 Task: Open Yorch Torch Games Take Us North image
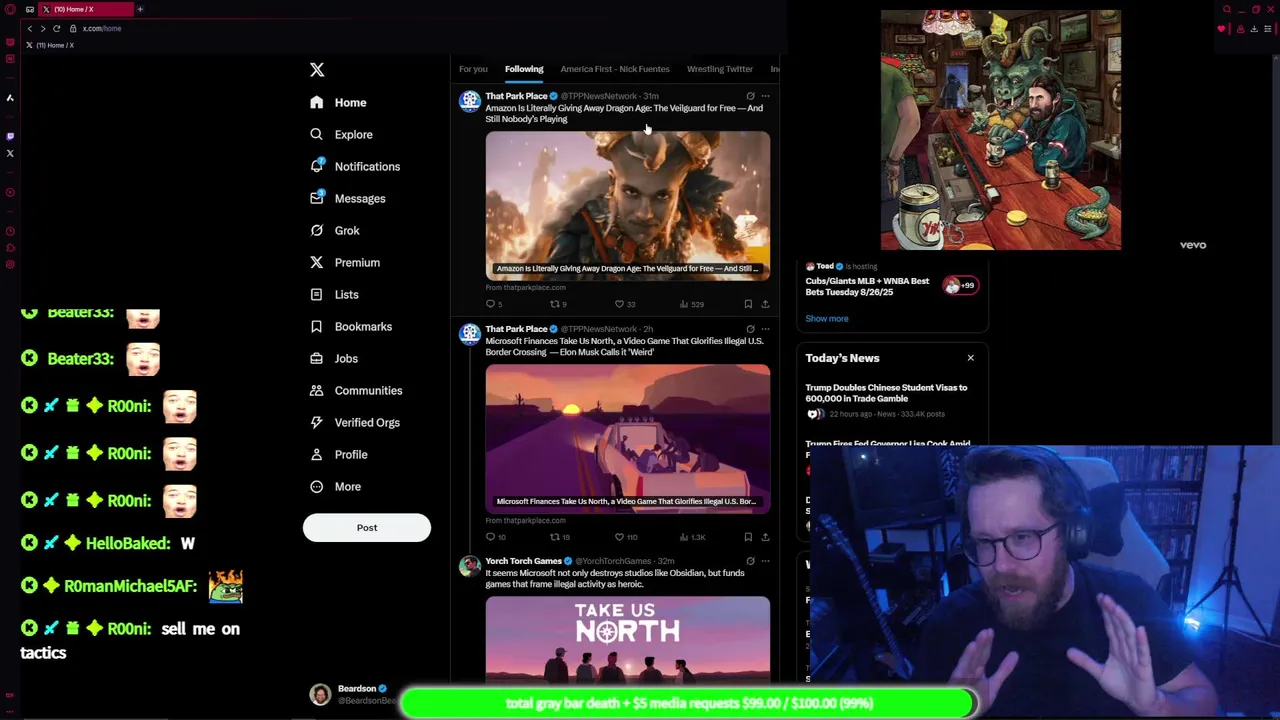[x=628, y=640]
